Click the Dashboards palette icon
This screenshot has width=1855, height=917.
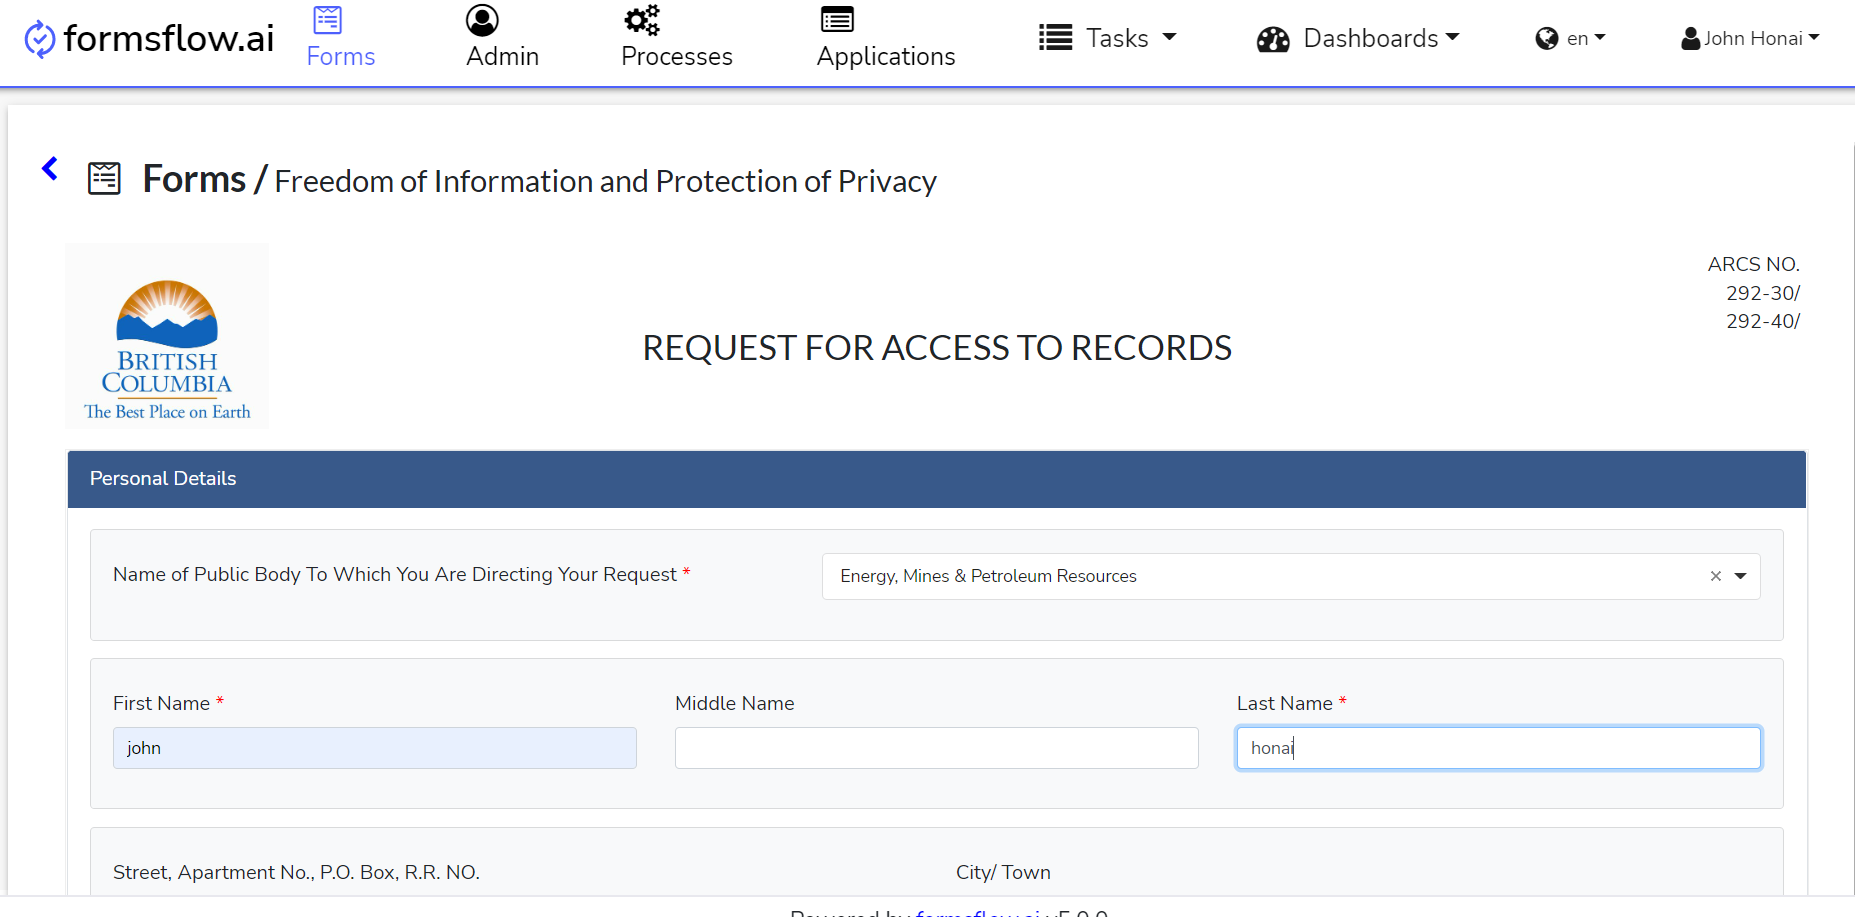(x=1273, y=40)
